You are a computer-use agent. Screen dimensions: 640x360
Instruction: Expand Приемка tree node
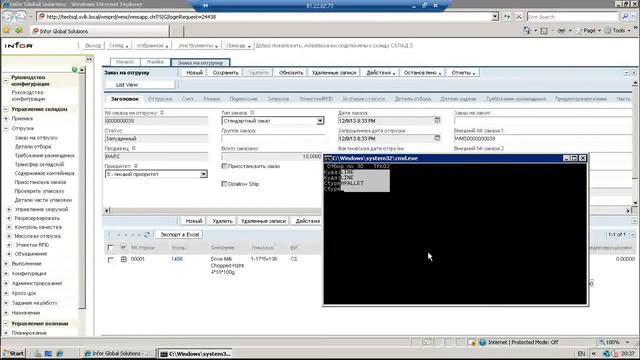click(6, 118)
